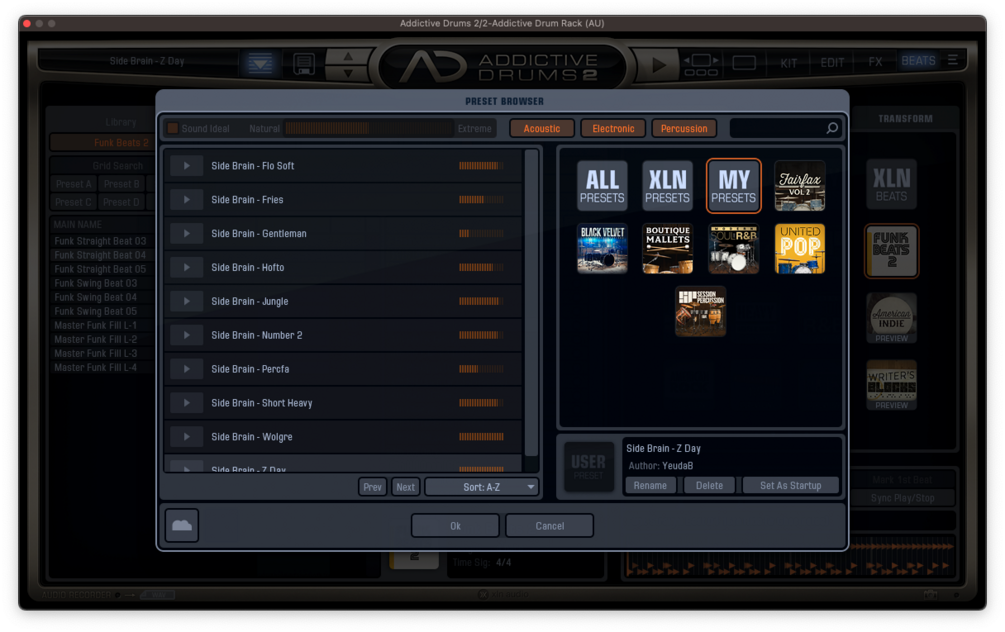Choose Black Velvet kit presets

click(602, 249)
